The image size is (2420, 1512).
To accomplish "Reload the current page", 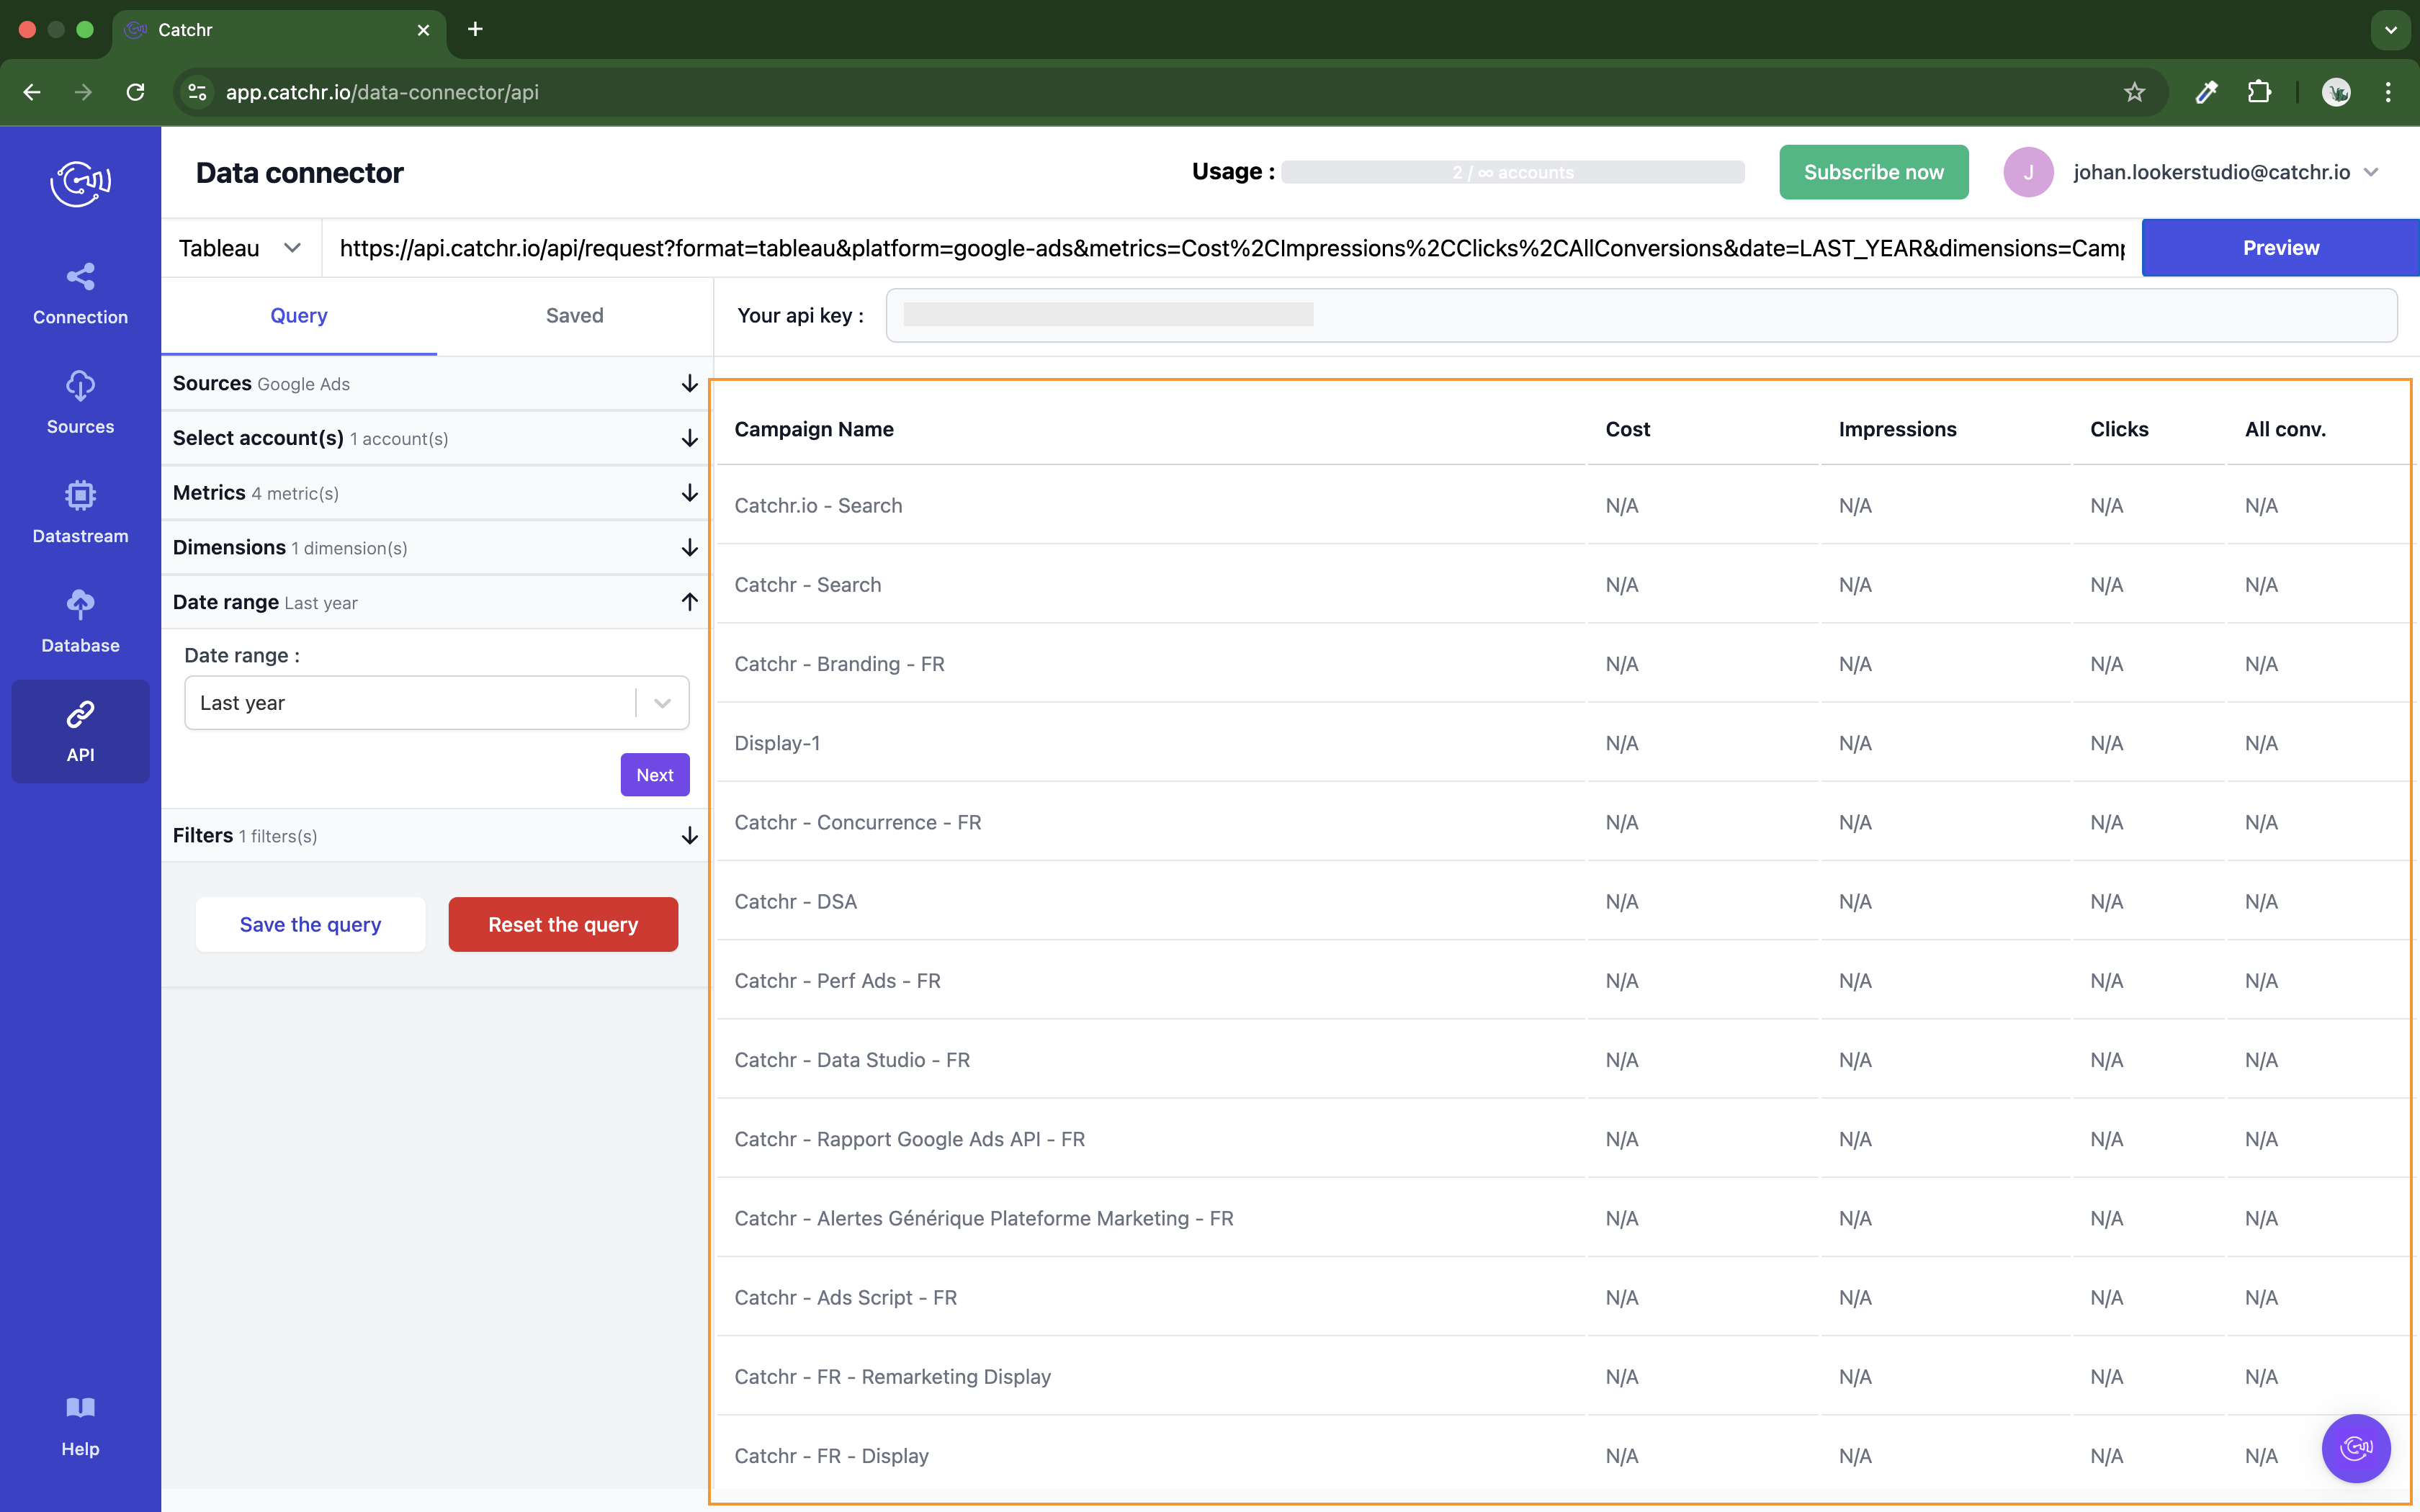I will point(136,92).
